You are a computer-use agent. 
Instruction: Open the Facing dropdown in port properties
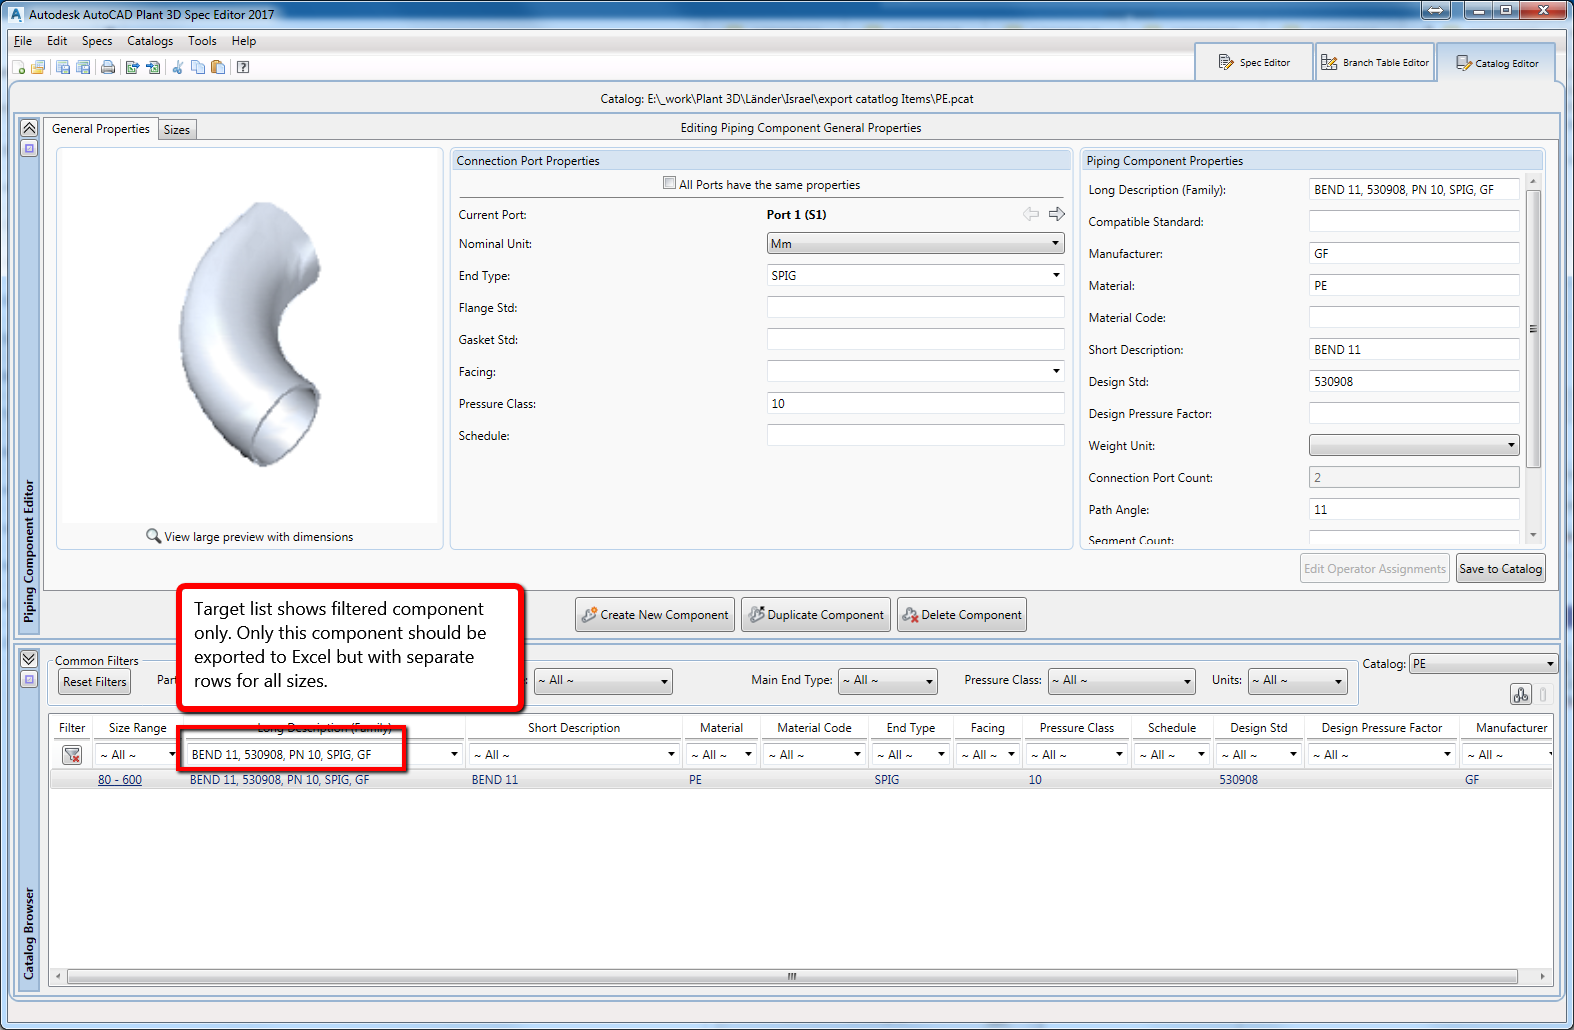(915, 371)
